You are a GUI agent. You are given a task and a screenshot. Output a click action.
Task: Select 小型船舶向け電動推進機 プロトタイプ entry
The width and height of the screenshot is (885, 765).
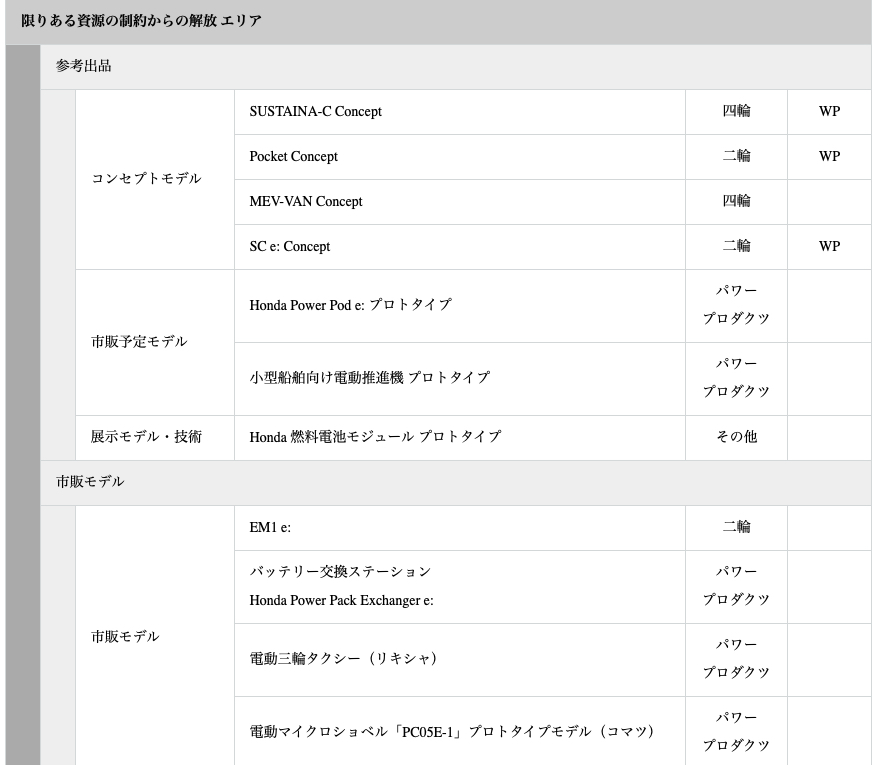pyautogui.click(x=369, y=378)
